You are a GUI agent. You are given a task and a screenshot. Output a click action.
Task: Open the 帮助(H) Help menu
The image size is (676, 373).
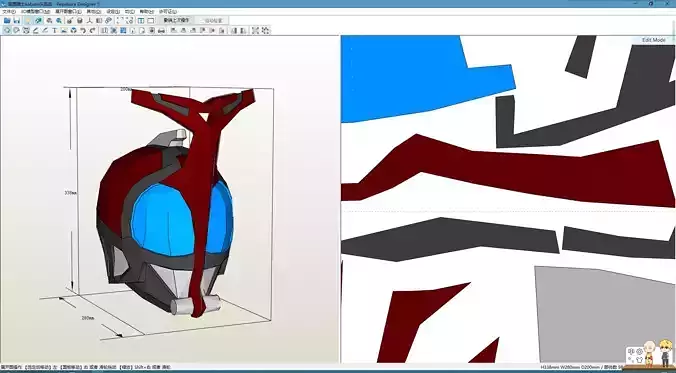[147, 12]
